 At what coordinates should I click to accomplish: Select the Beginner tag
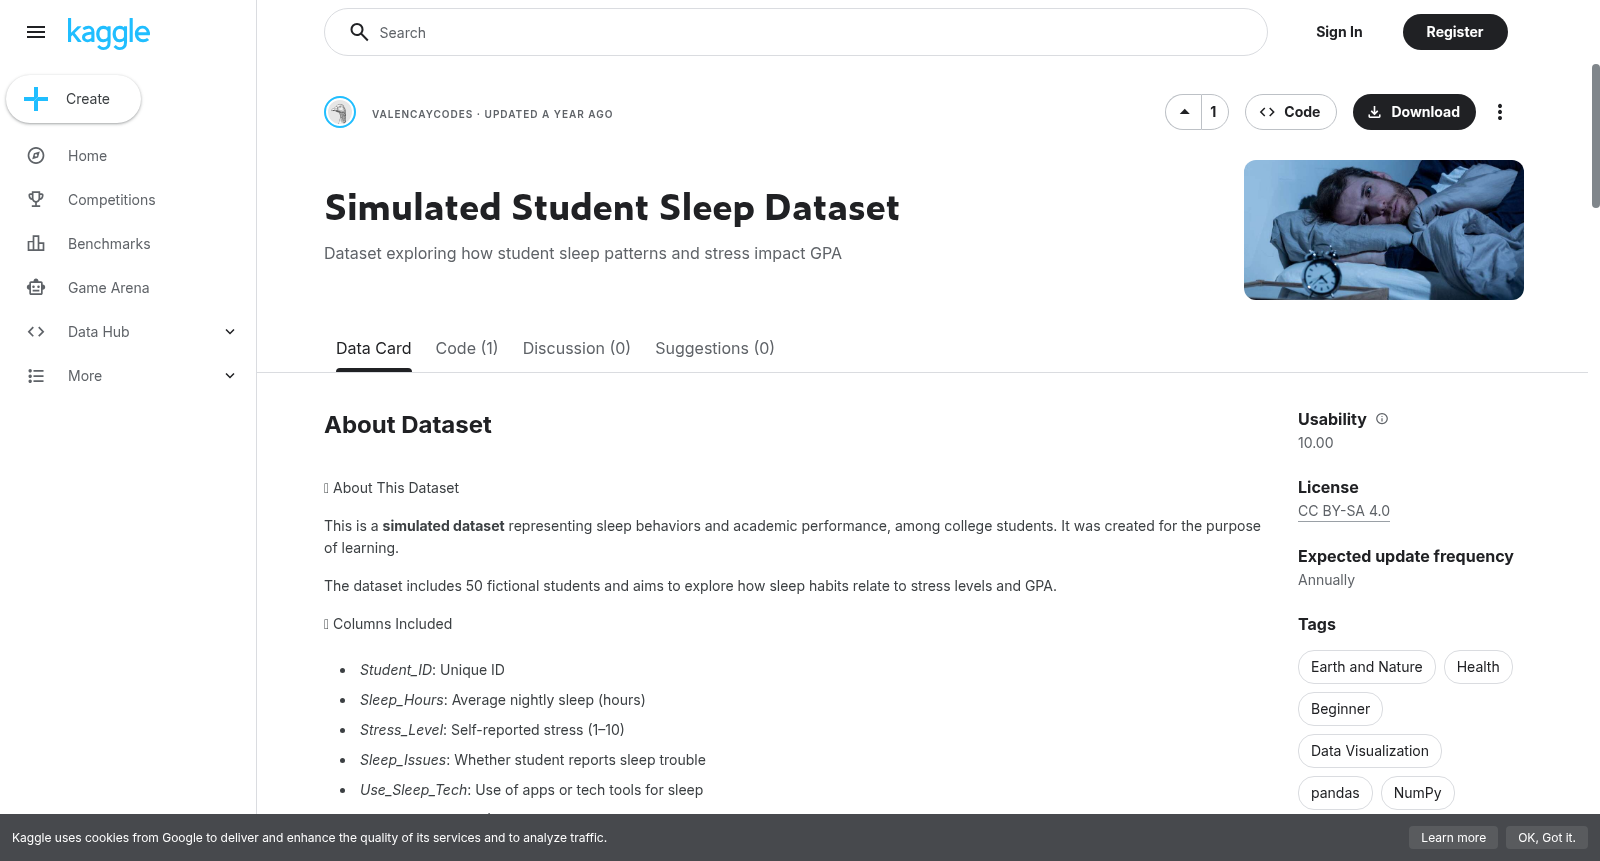point(1340,709)
